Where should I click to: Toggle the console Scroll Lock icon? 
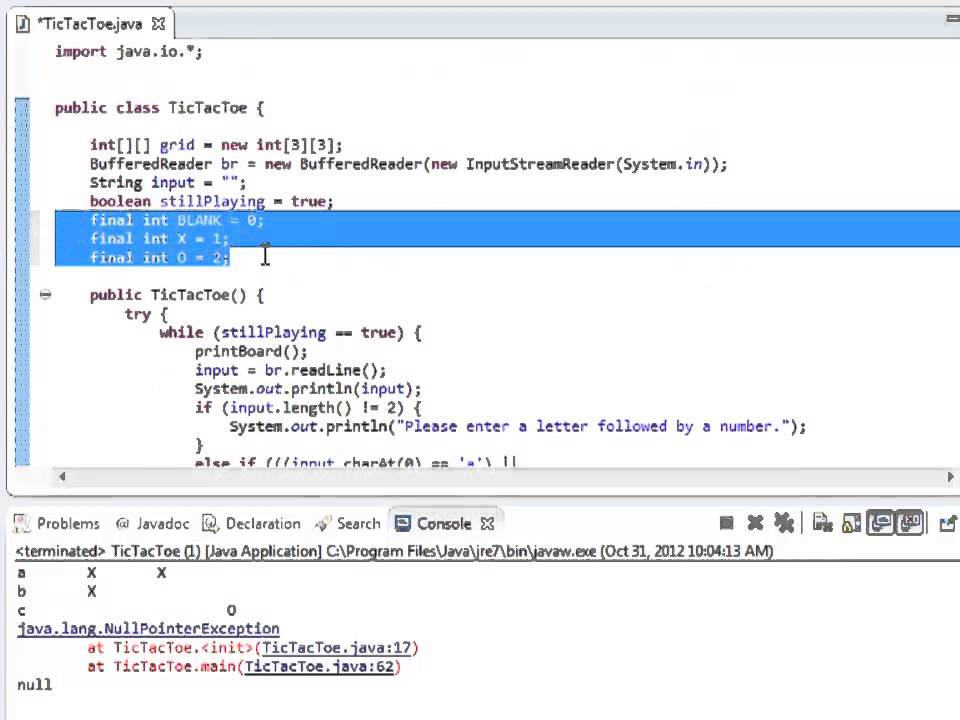(x=852, y=523)
